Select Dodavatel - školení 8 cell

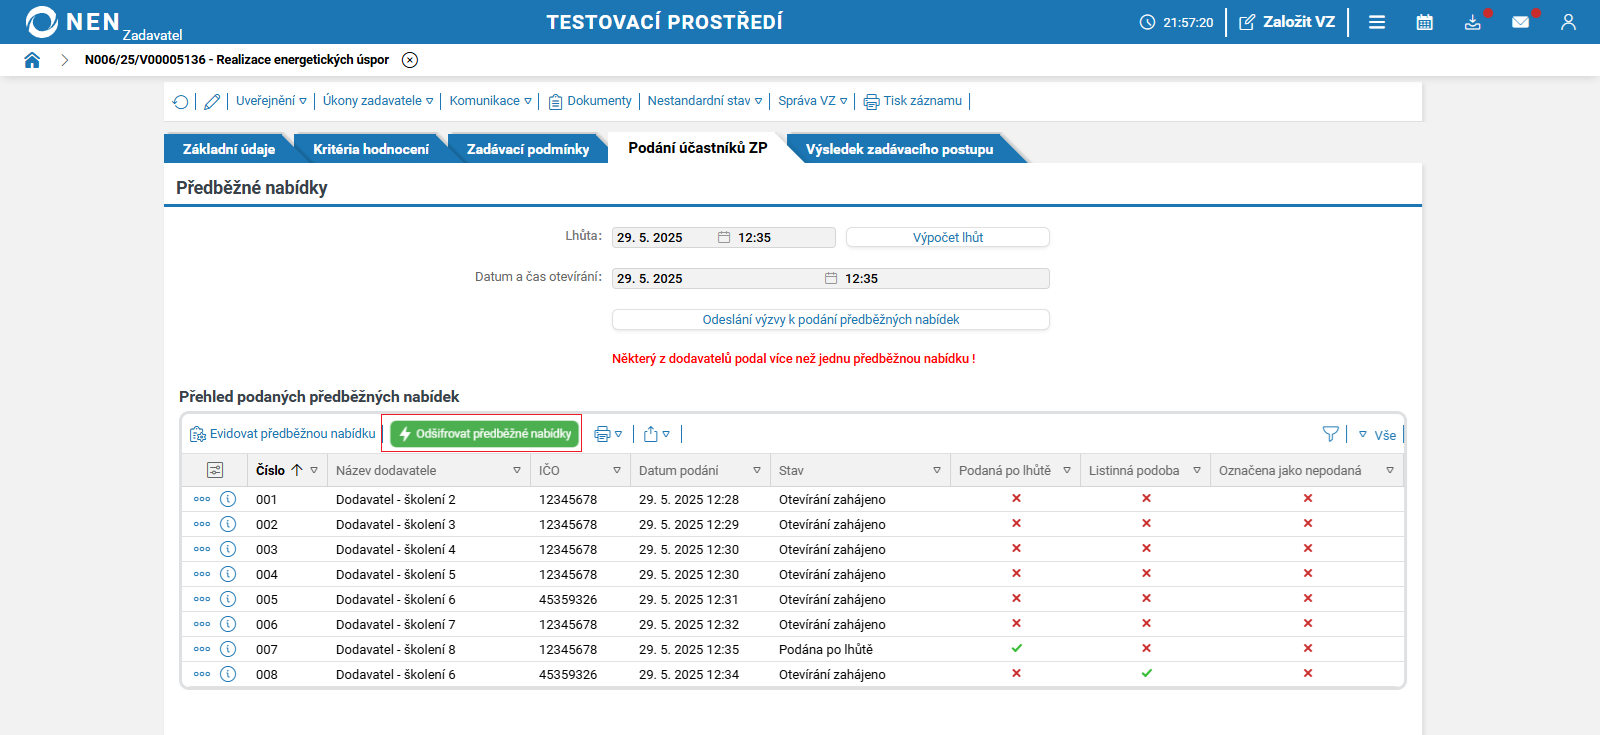(396, 649)
